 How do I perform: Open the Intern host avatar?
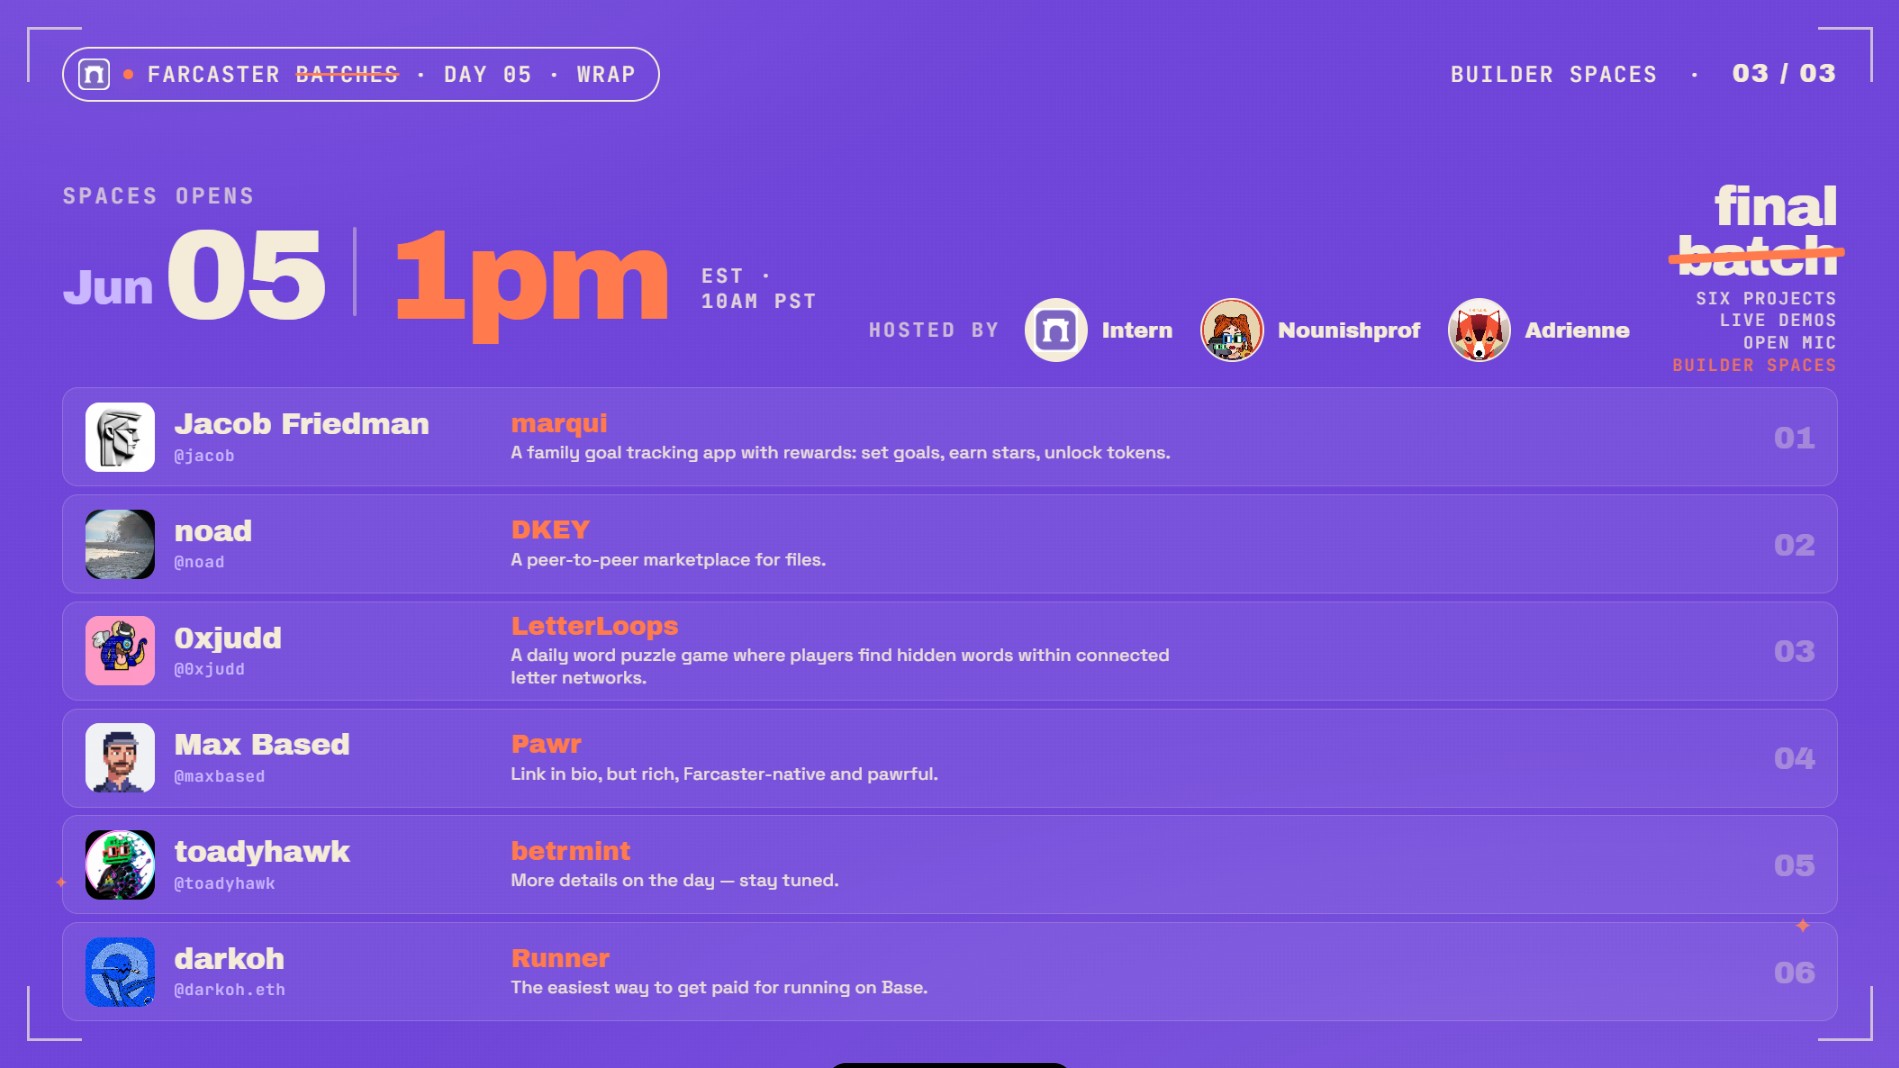tap(1056, 330)
